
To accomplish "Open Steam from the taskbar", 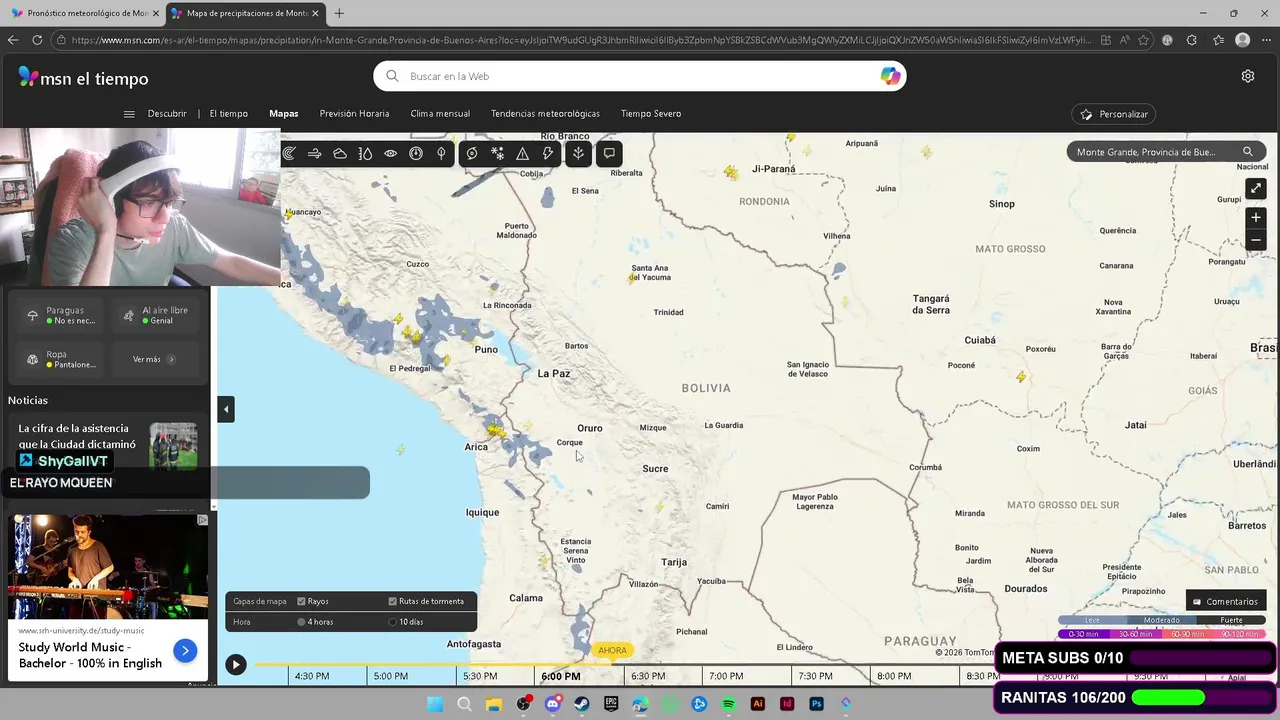I will click(581, 704).
